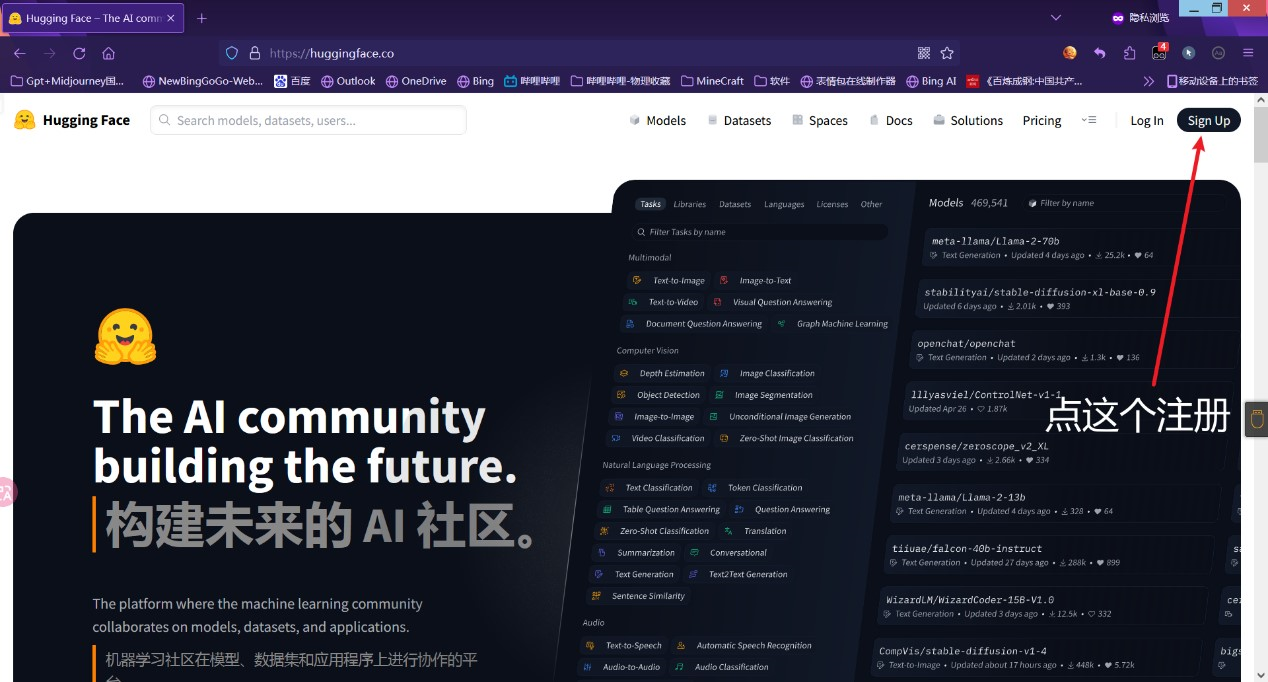Viewport: 1268px width, 682px height.
Task: Open the Datasets nav item
Action: [739, 120]
